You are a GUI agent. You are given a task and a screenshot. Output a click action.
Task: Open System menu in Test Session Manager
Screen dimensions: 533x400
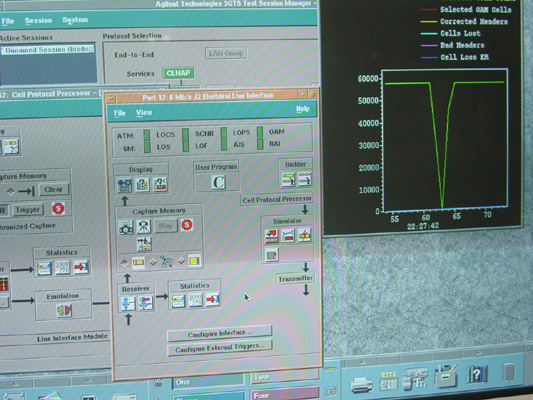coord(75,20)
